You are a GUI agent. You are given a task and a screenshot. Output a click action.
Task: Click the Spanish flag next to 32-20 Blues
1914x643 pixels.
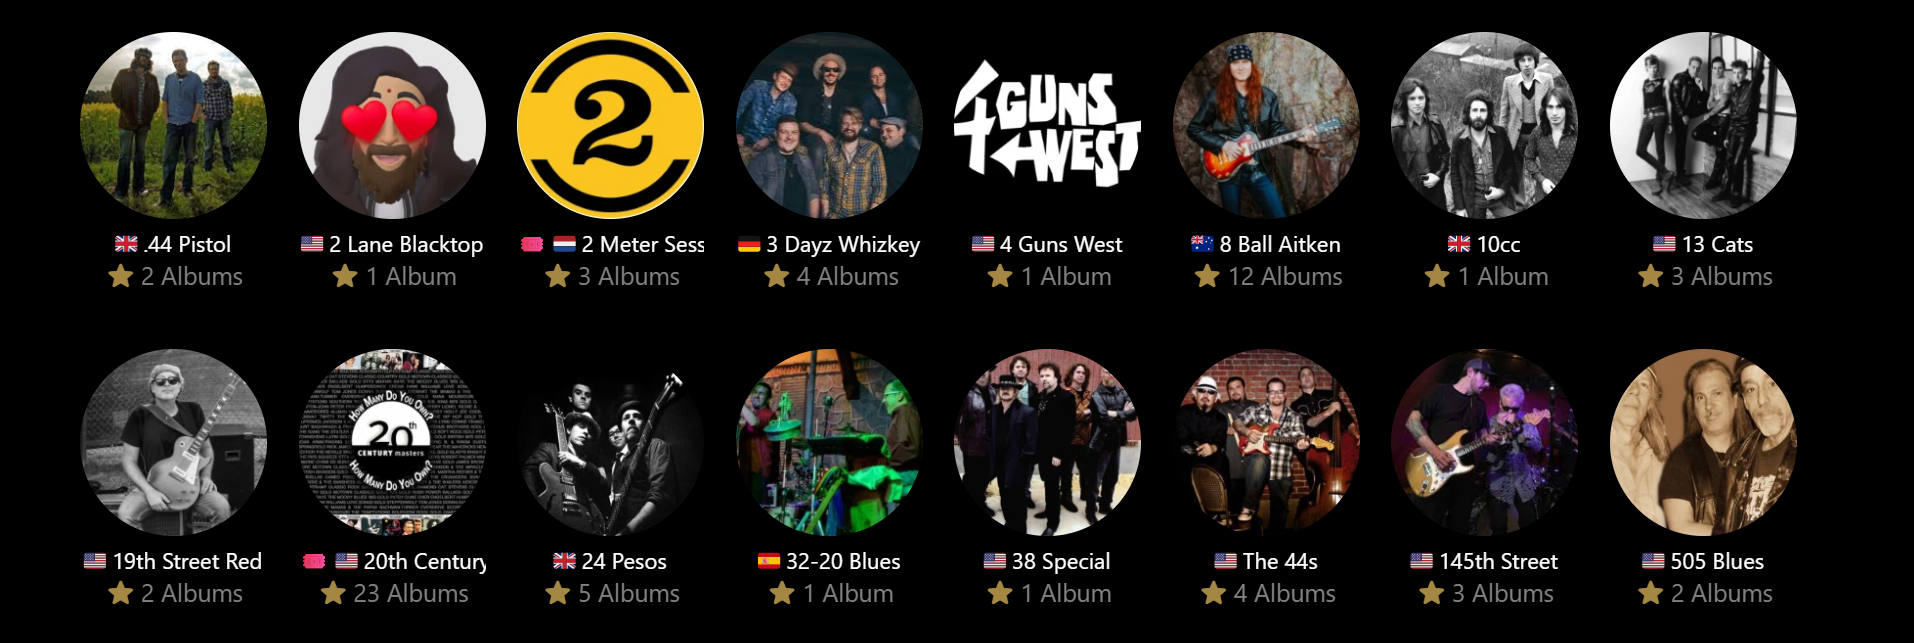click(x=769, y=561)
